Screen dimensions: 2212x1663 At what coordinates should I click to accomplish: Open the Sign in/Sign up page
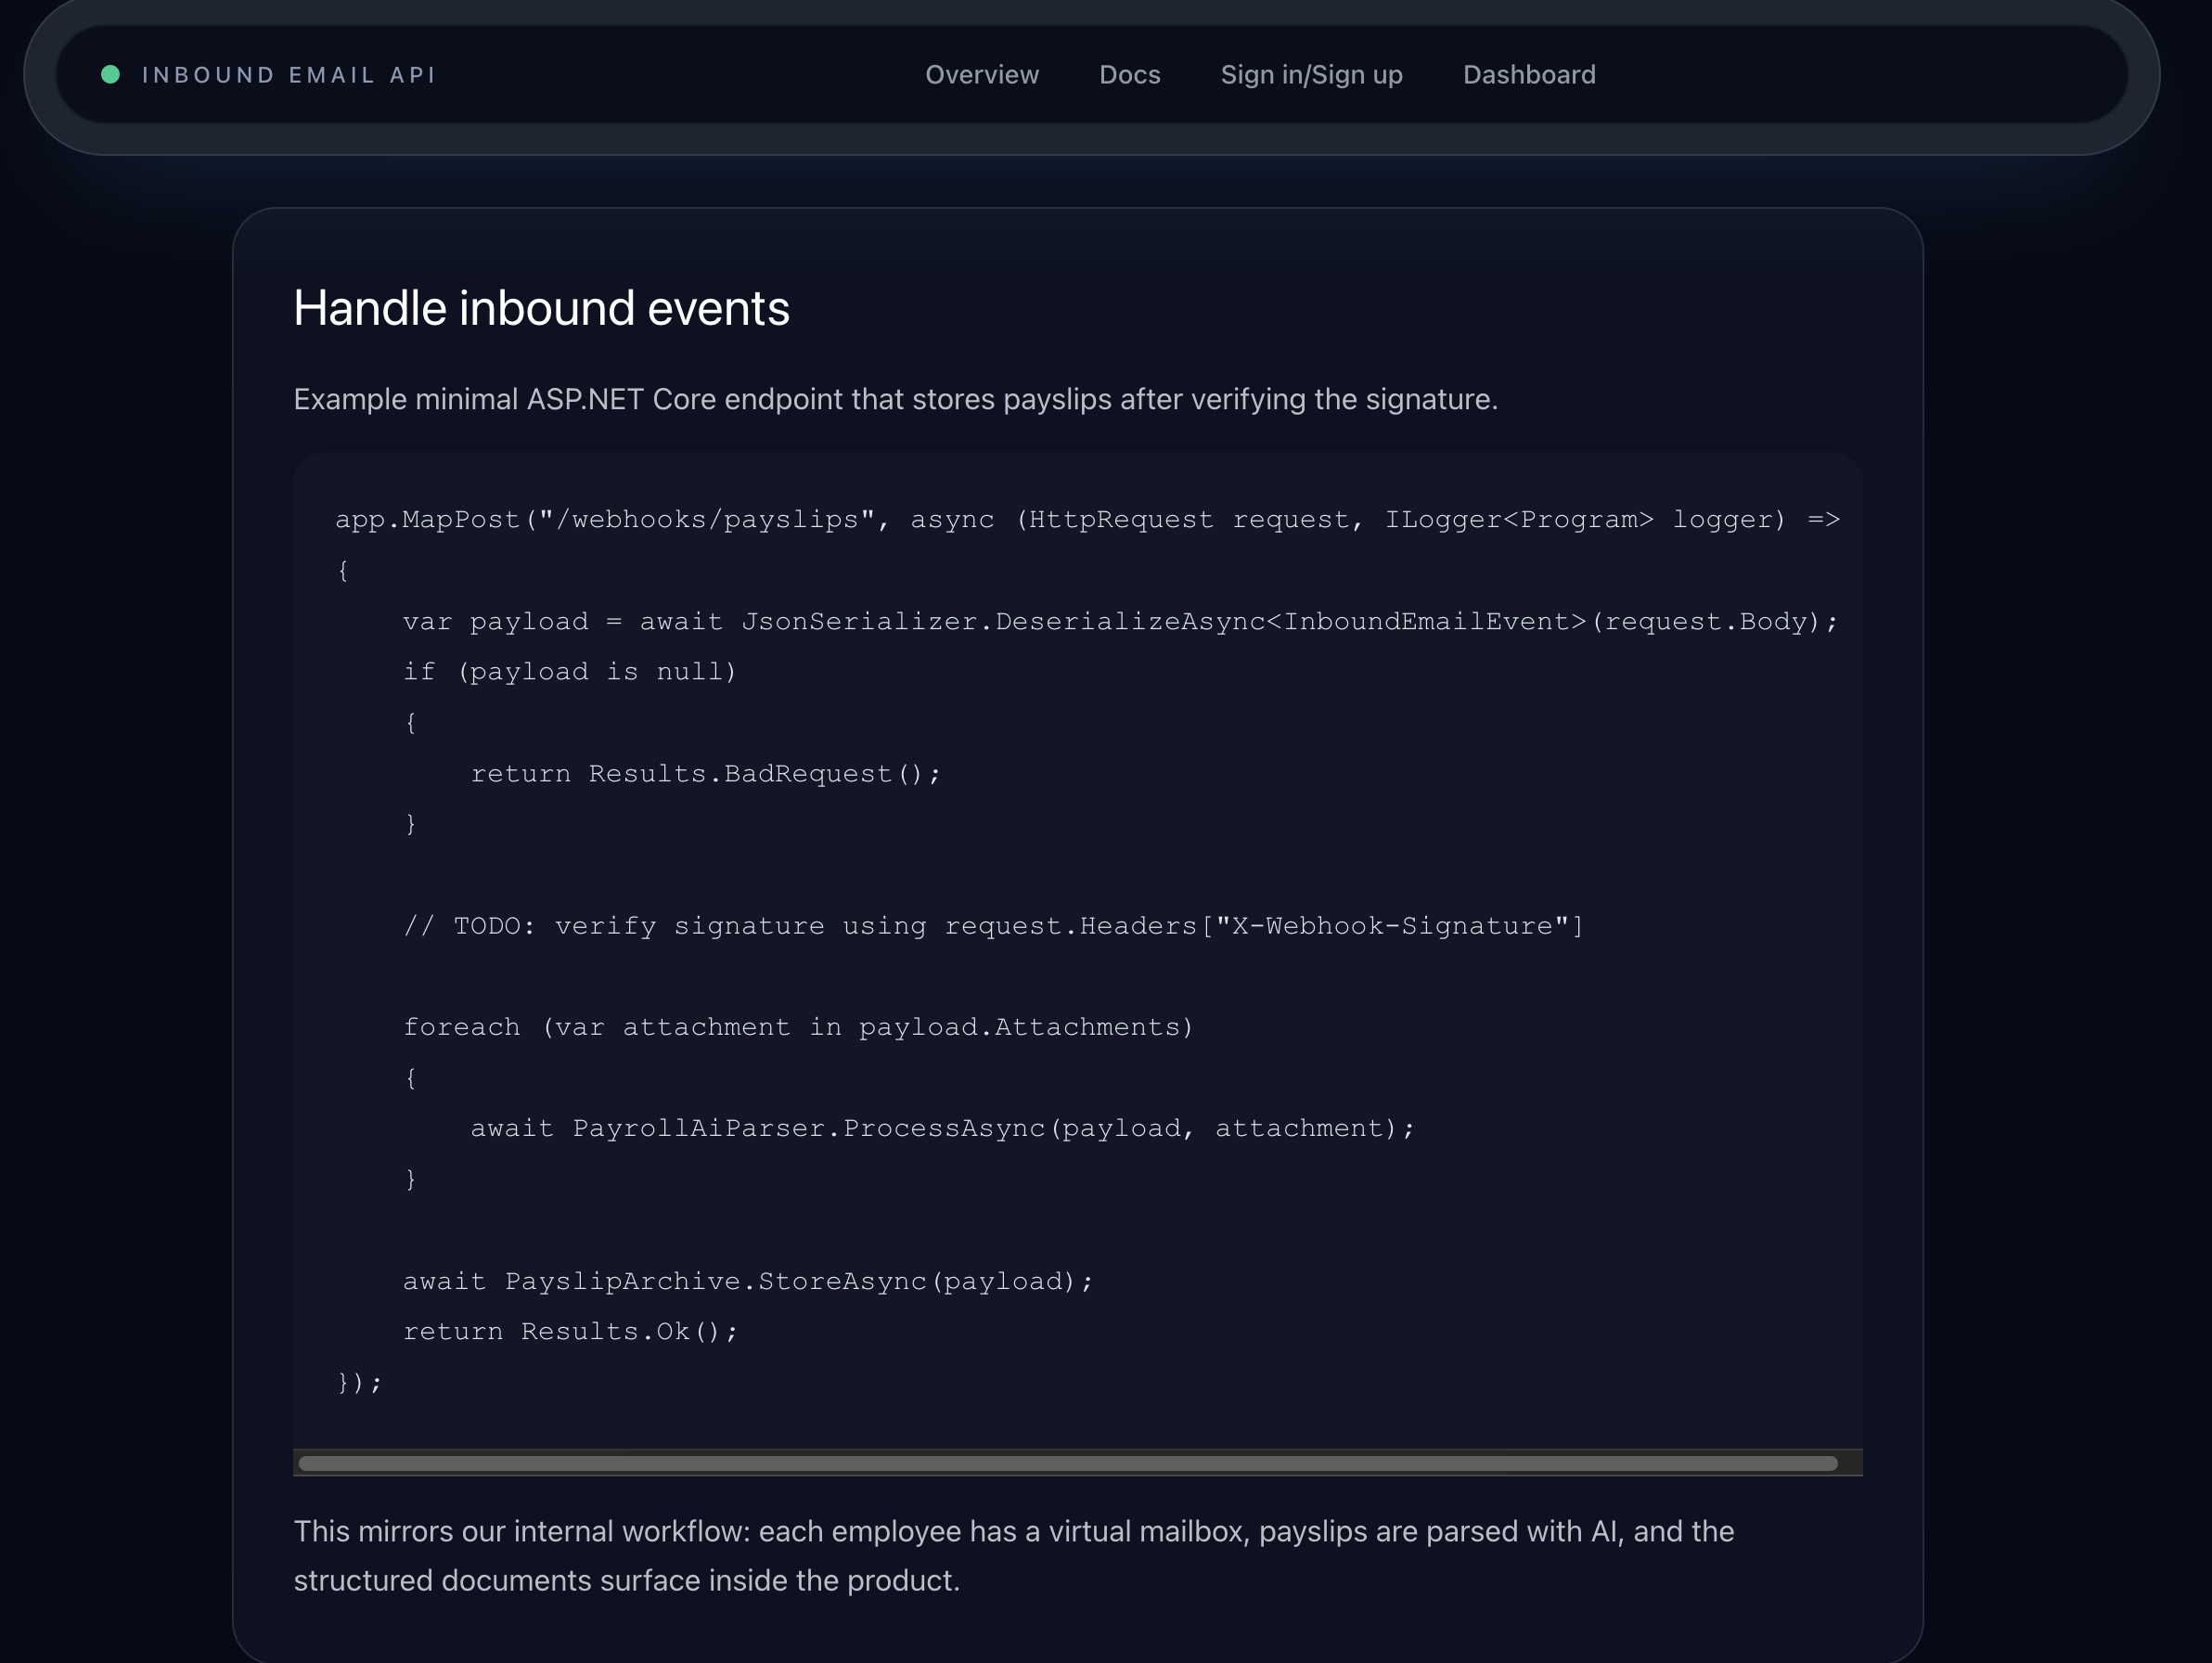[1311, 75]
